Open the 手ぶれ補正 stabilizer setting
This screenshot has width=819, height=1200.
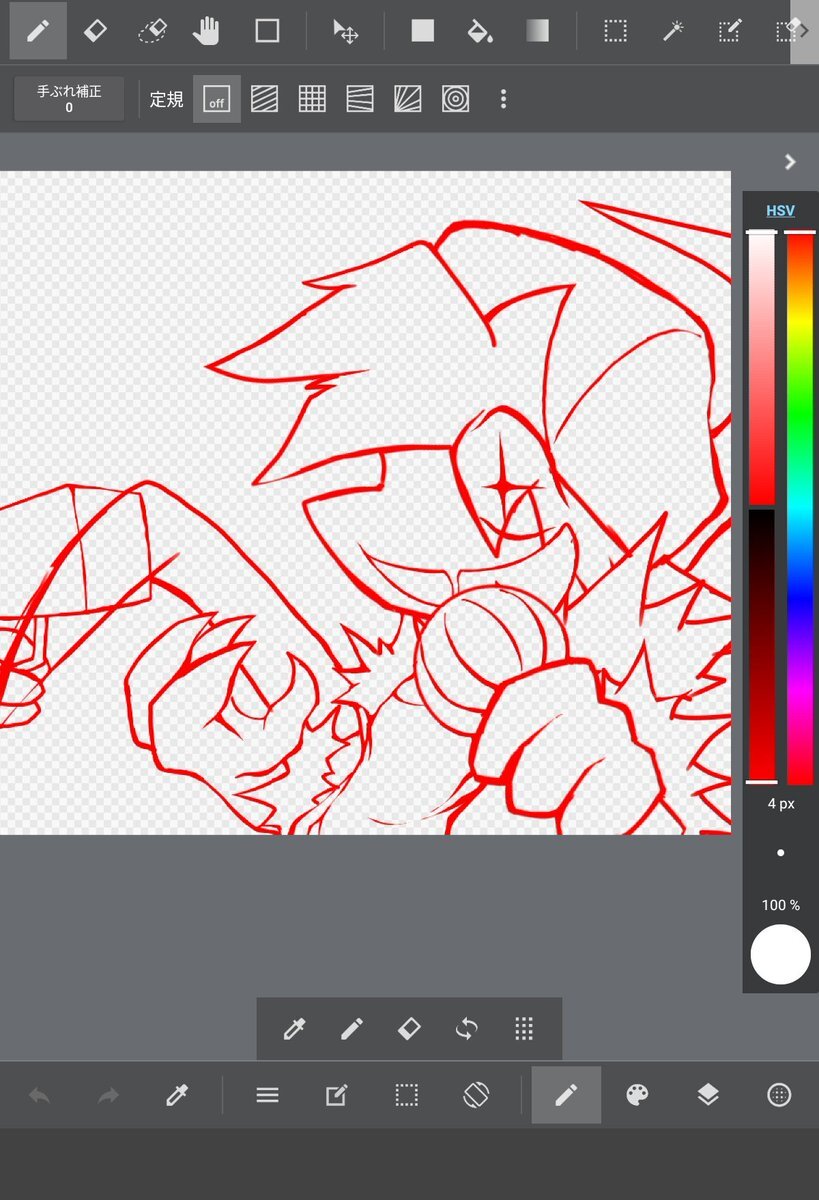pyautogui.click(x=69, y=99)
